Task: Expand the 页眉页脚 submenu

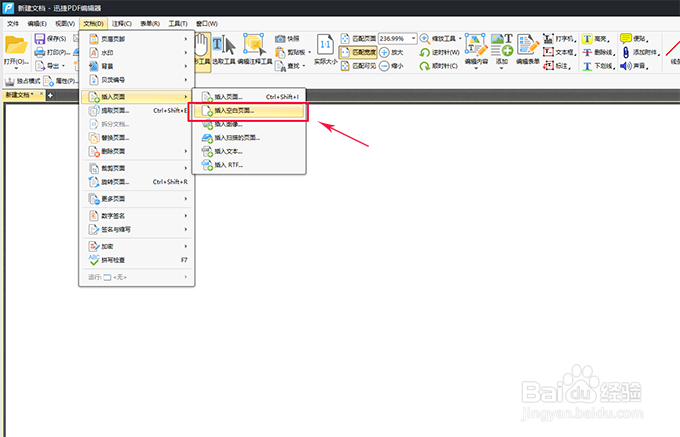Action: 137,39
